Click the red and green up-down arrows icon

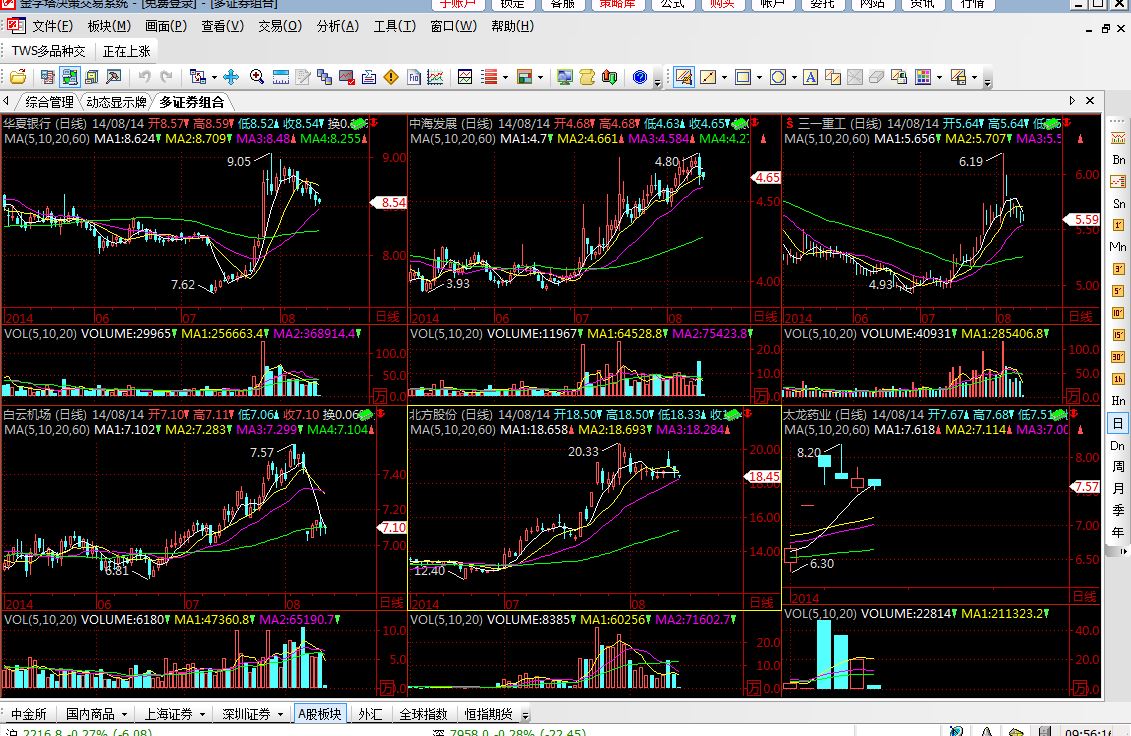[x=609, y=76]
